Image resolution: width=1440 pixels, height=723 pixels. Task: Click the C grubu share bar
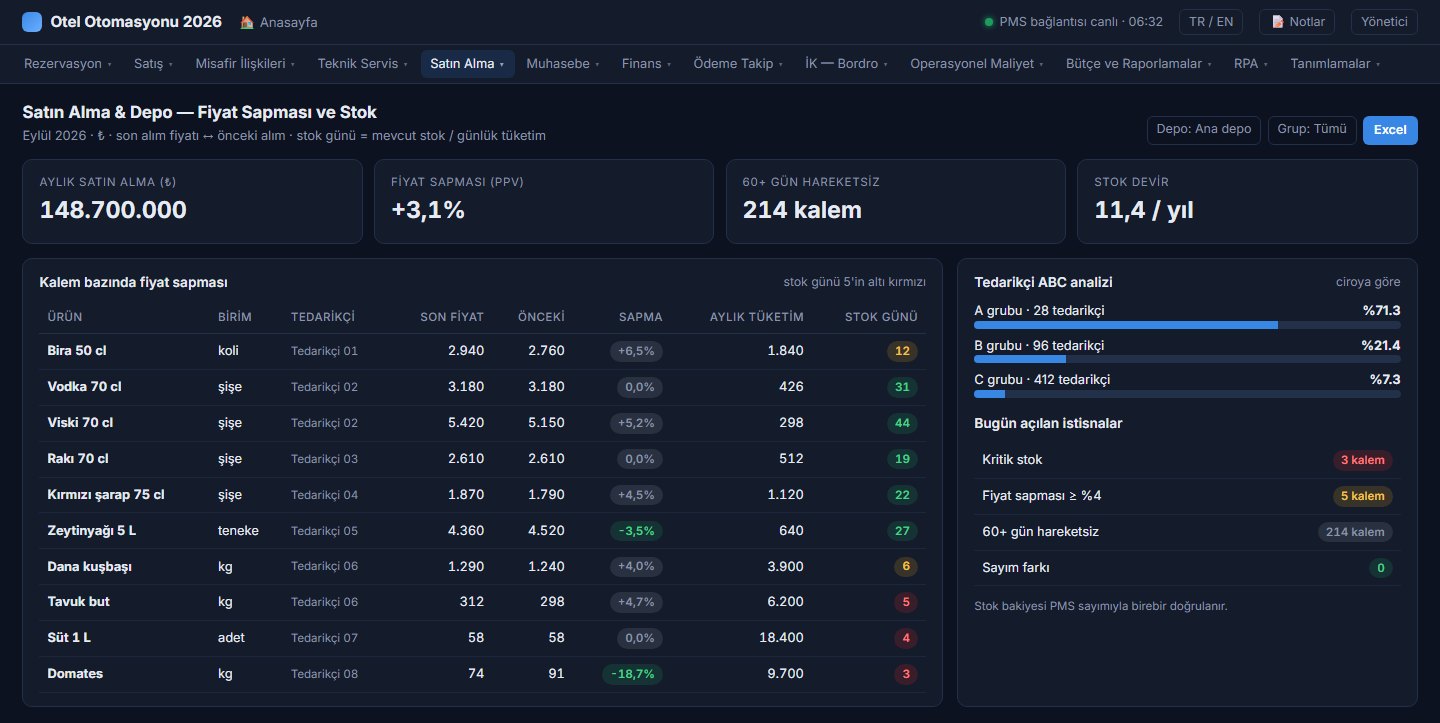1187,394
